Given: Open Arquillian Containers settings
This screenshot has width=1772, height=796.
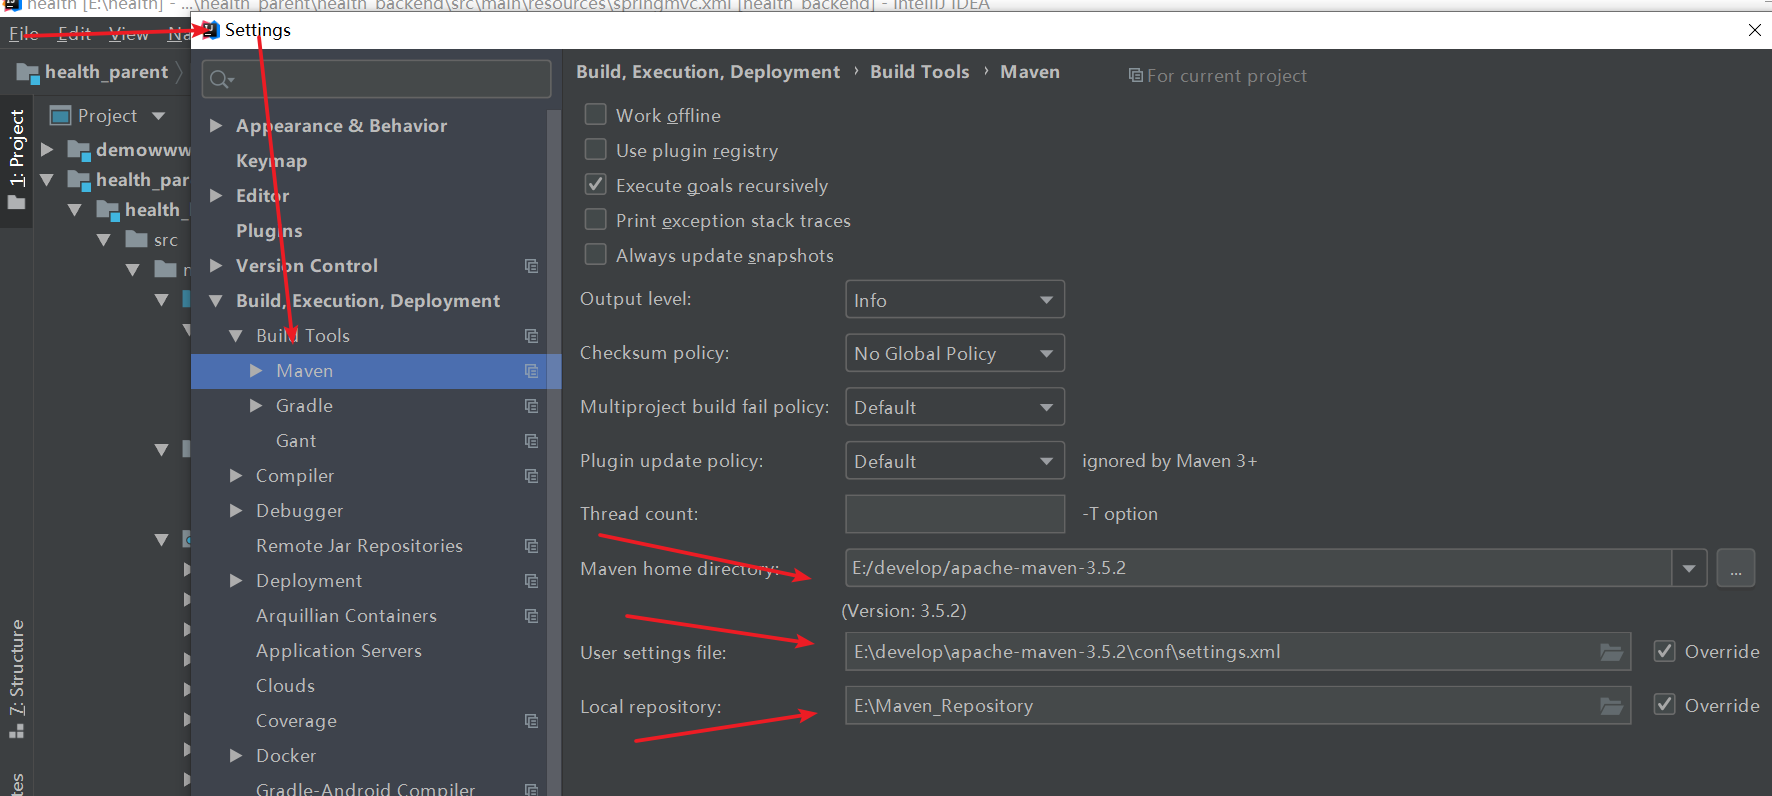Looking at the screenshot, I should (346, 616).
